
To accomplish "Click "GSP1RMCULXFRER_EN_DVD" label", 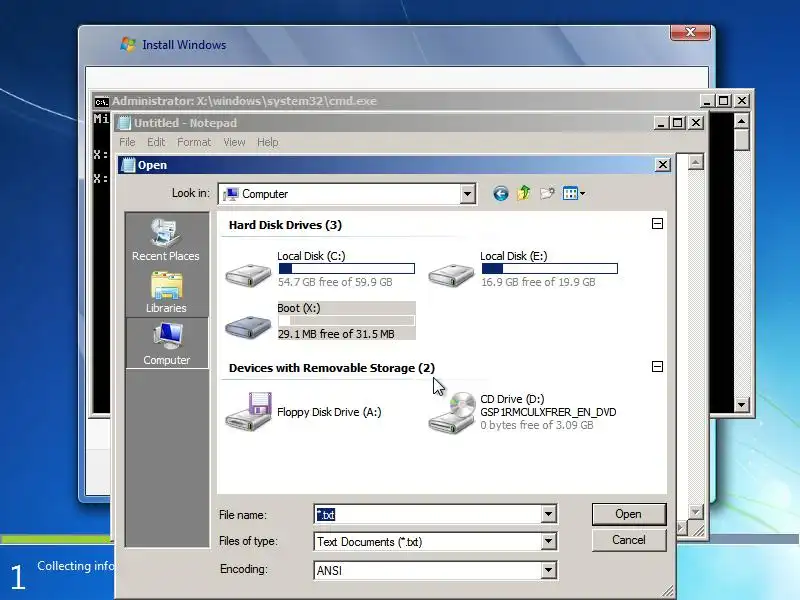I will point(548,412).
